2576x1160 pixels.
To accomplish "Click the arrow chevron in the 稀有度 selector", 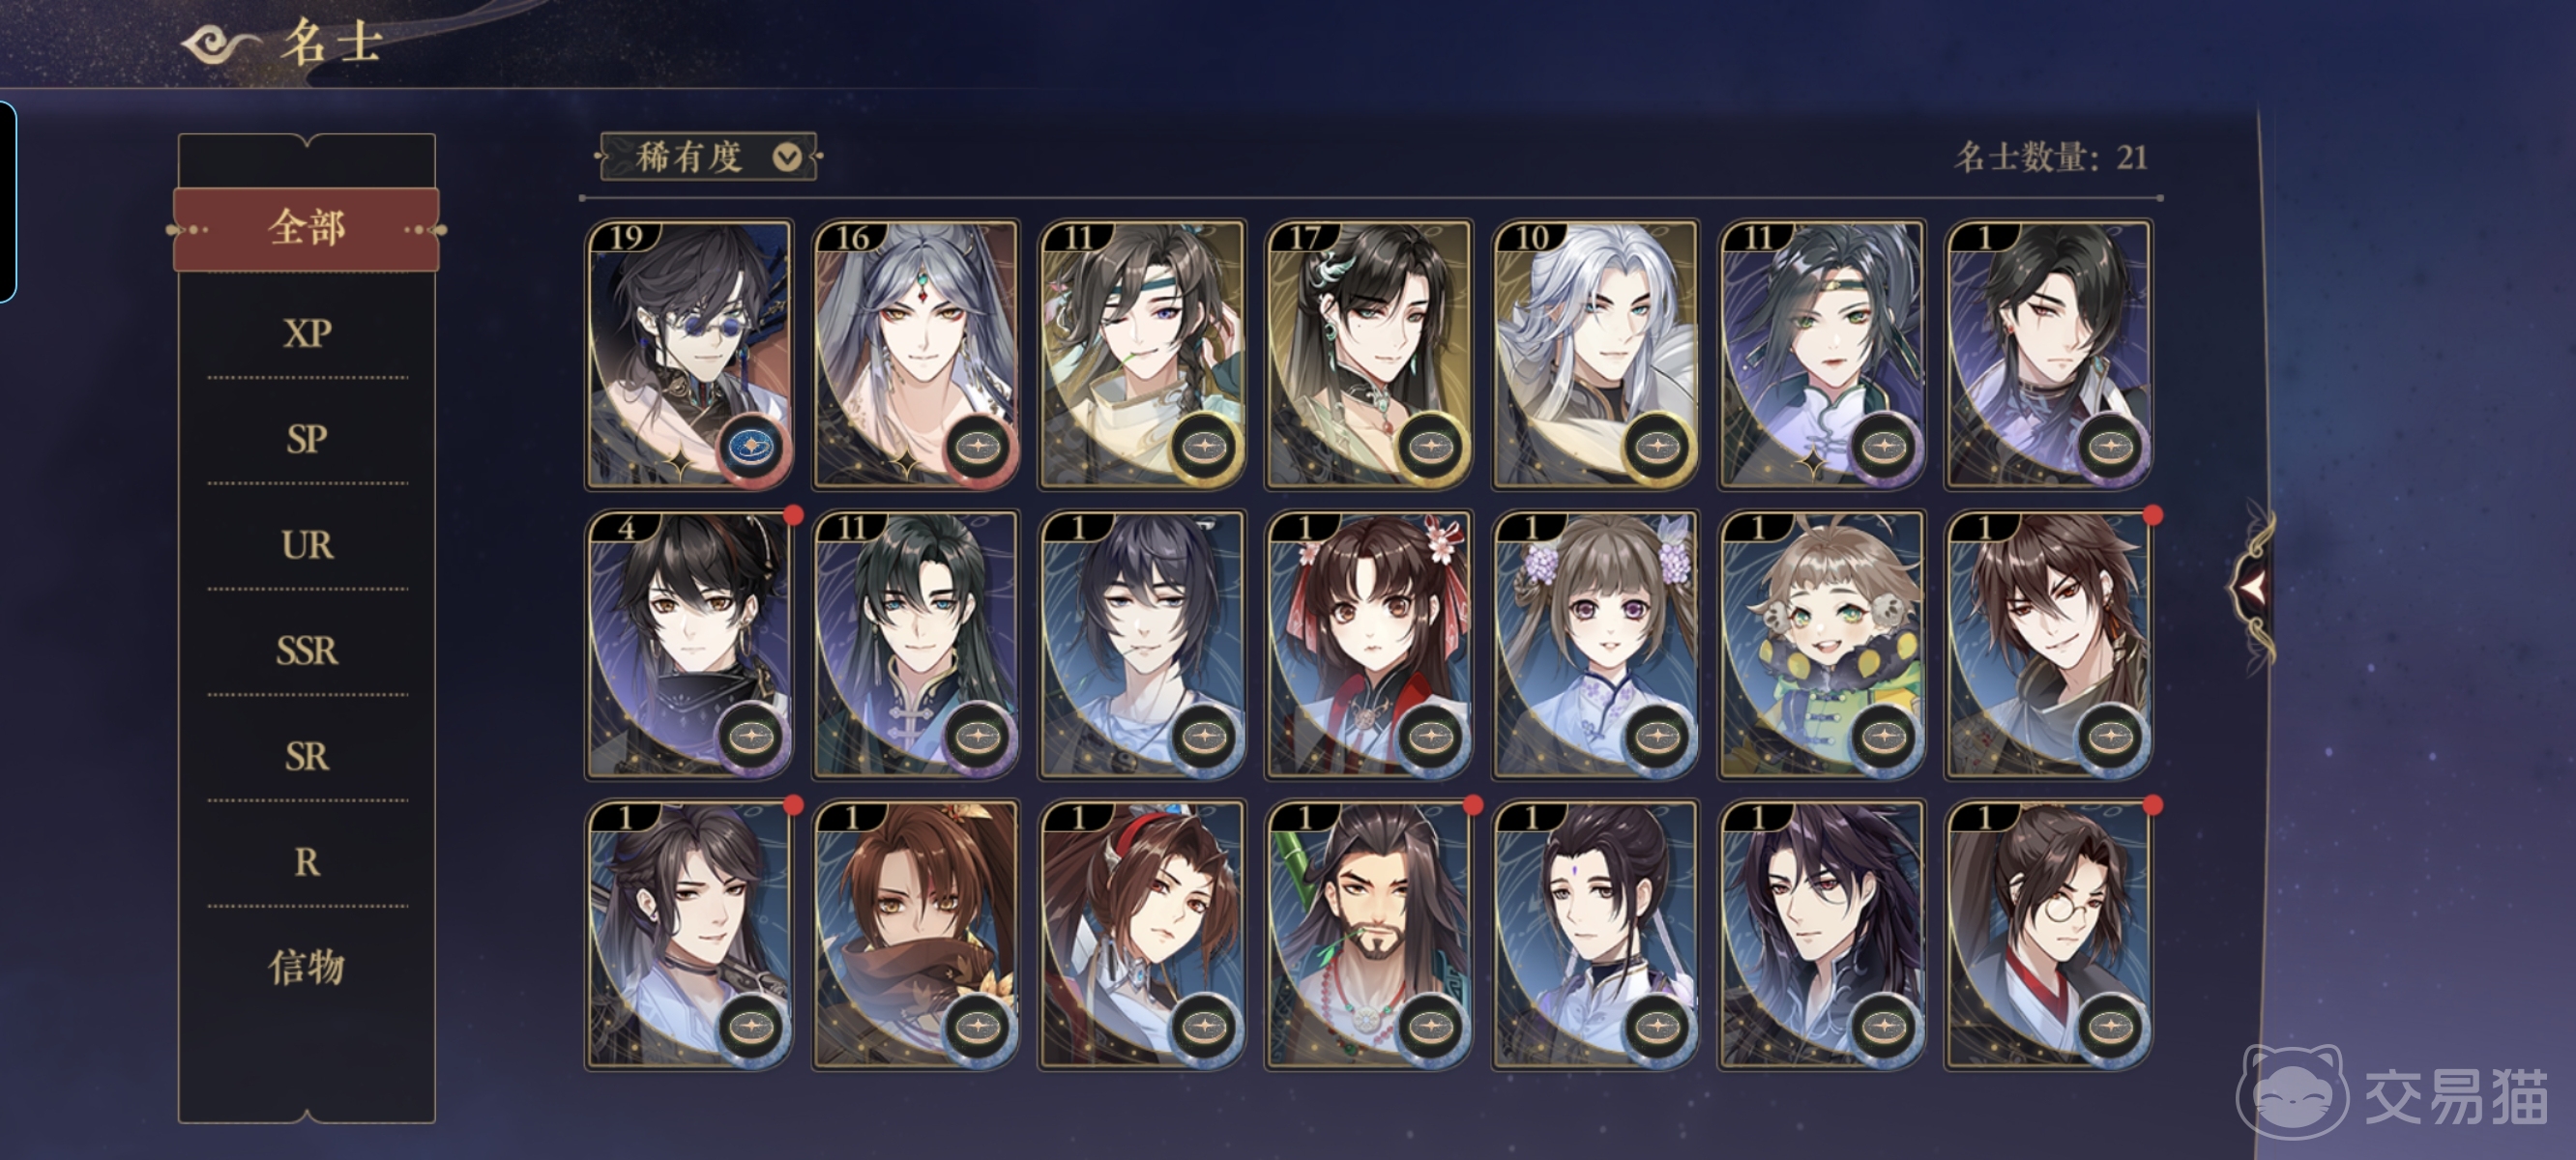I will click(788, 157).
